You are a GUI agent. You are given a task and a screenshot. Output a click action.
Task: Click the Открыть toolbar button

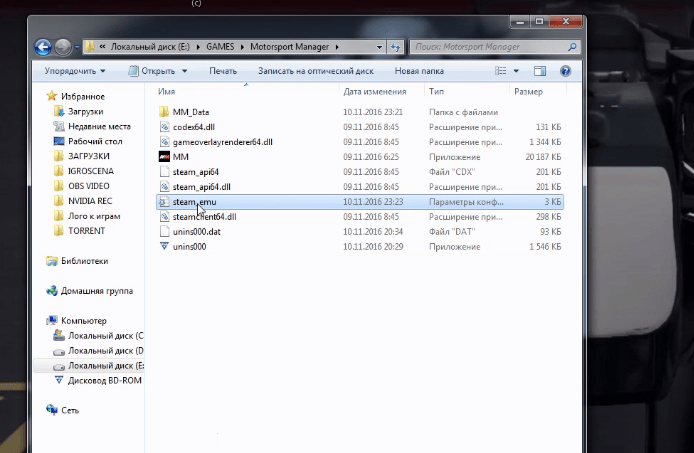[x=152, y=71]
